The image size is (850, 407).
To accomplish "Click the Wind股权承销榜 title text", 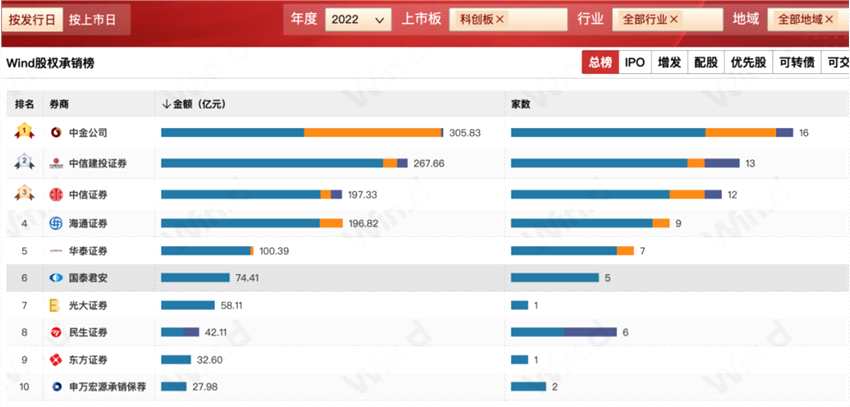I will pos(50,63).
